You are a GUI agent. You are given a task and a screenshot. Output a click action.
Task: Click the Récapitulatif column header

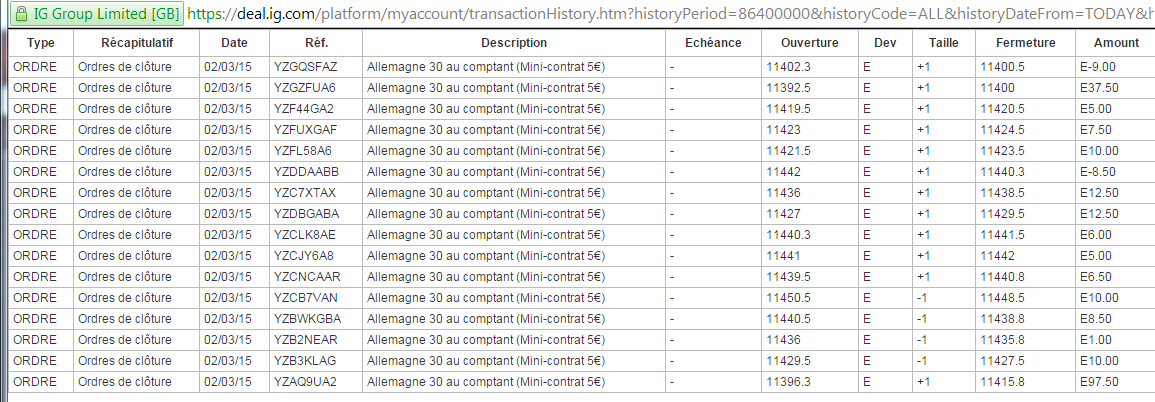pos(137,43)
